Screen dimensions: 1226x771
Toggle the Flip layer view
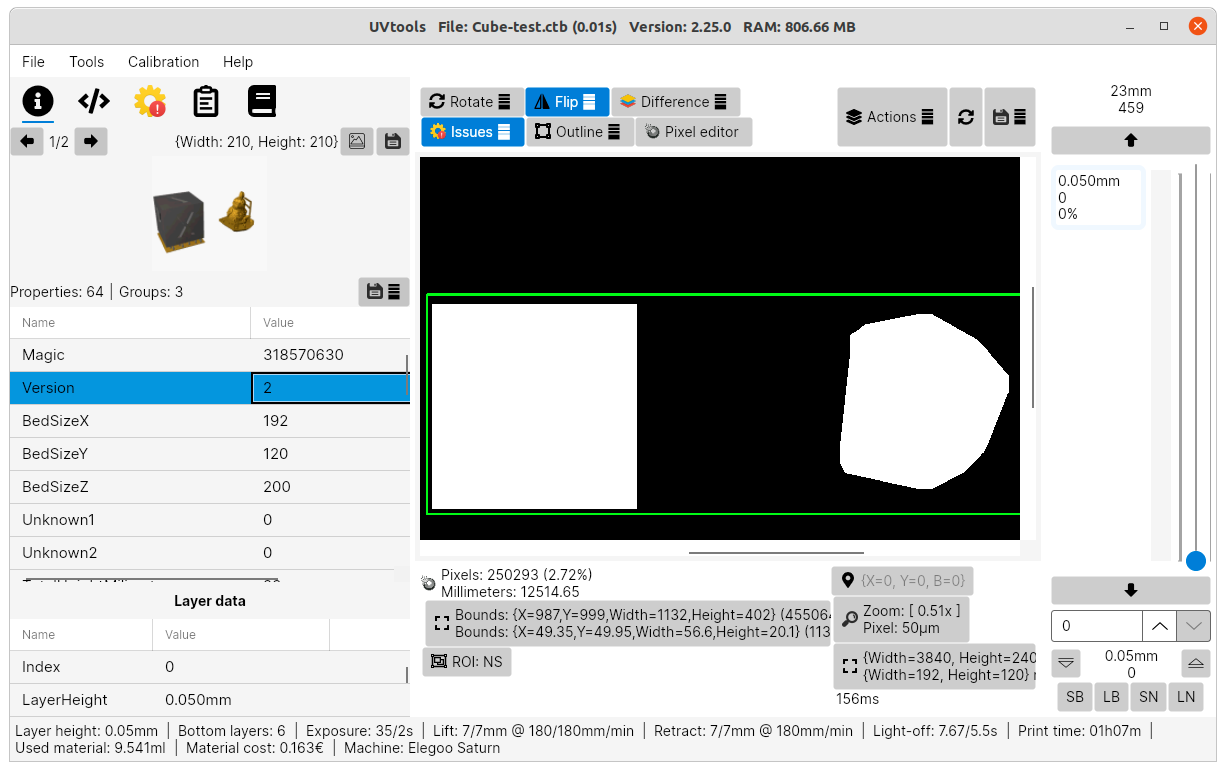click(567, 102)
